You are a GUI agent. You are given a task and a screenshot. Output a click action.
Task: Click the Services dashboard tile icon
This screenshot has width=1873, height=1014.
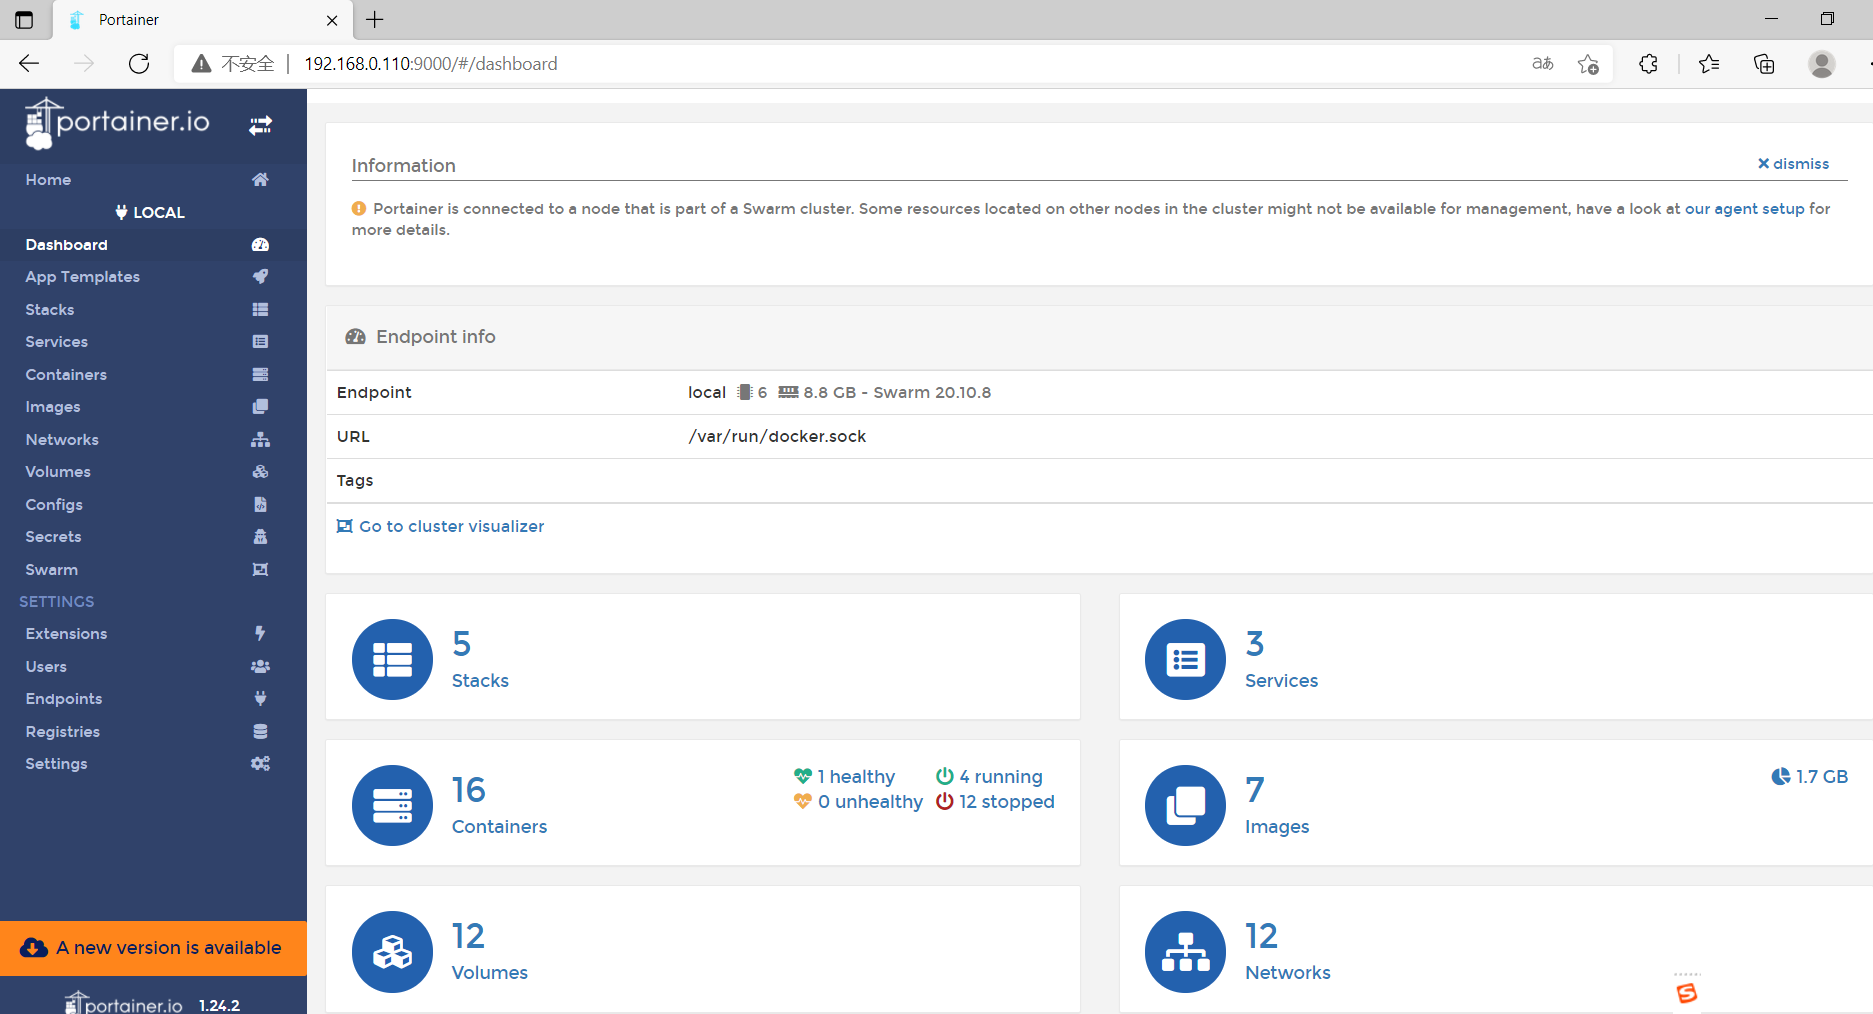1185,659
